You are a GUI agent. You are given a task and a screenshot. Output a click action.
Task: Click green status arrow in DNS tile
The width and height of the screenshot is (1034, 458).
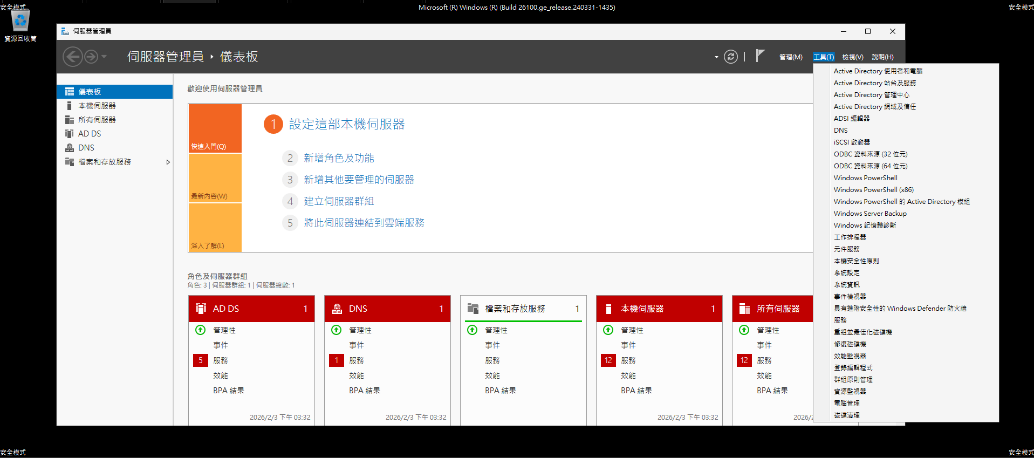pos(336,330)
